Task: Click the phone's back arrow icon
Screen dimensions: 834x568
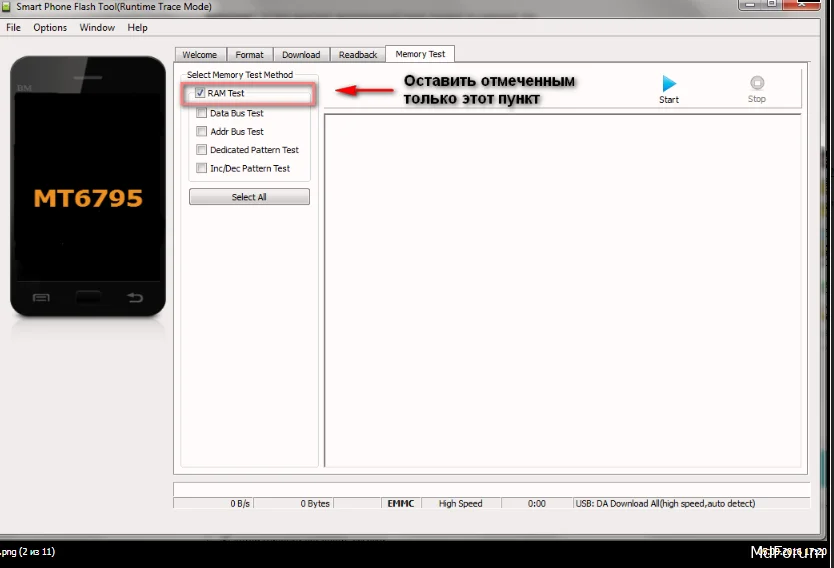Action: (134, 297)
